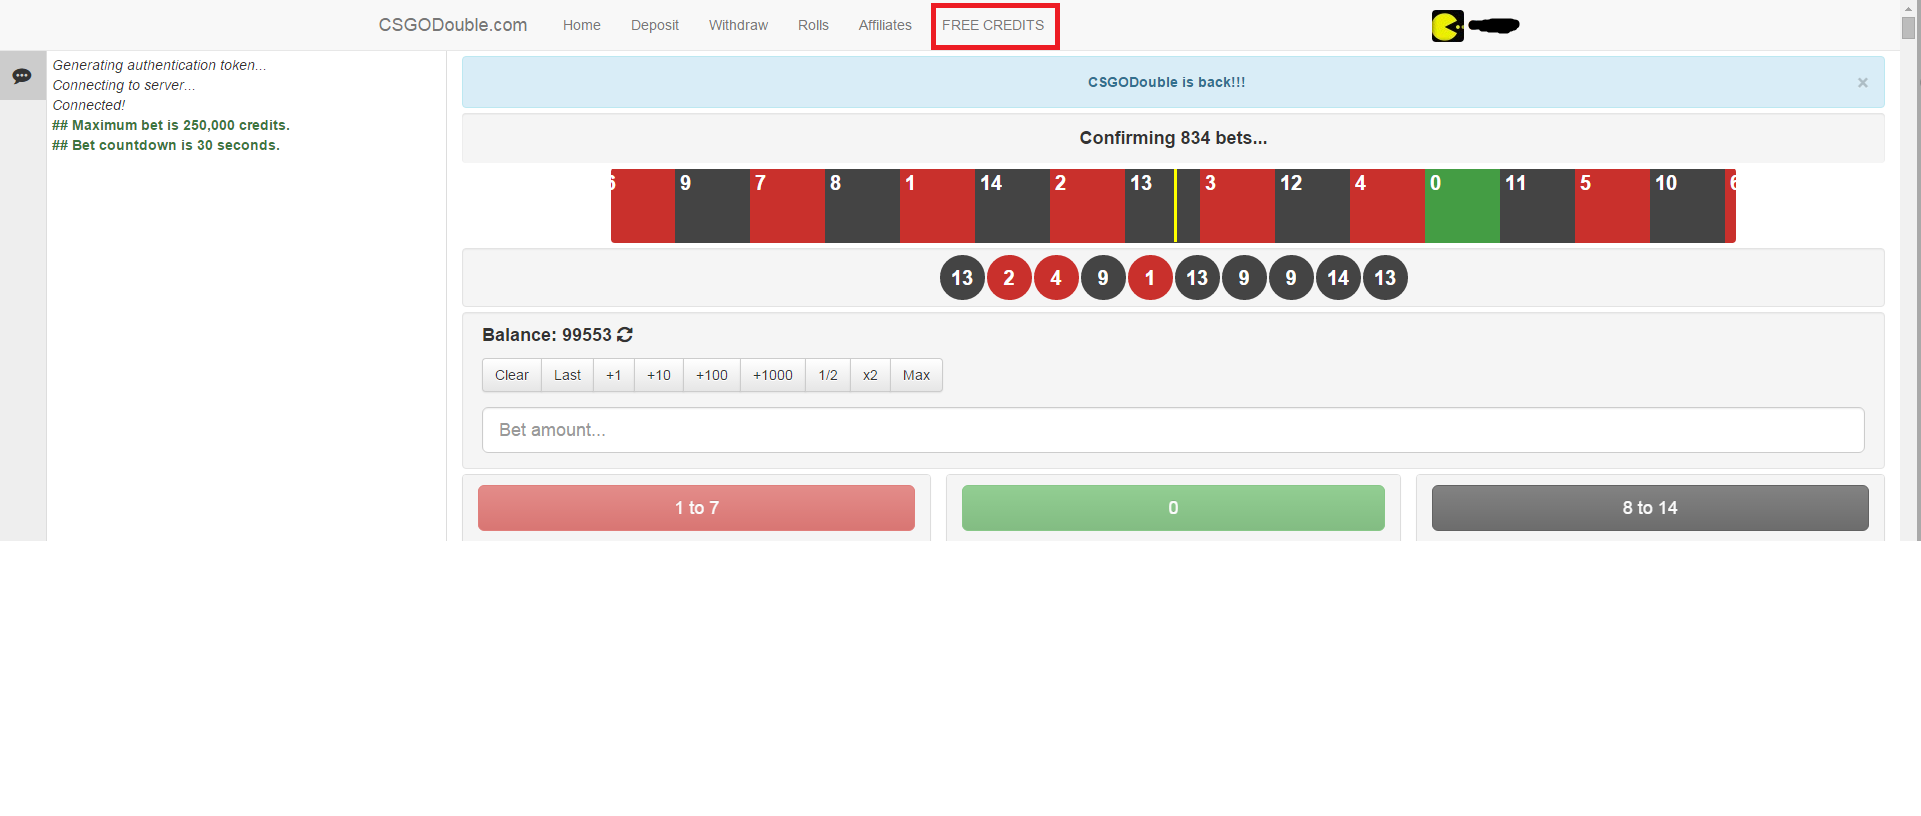Click the red 1 in roll history
1921x816 pixels.
1150,278
